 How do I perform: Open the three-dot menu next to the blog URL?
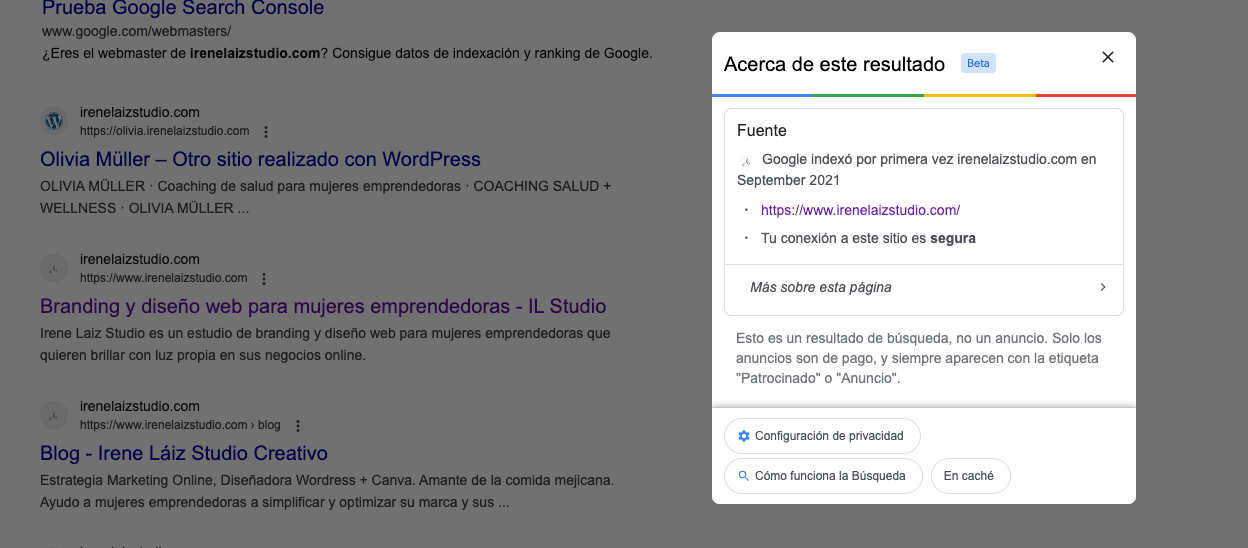point(297,425)
